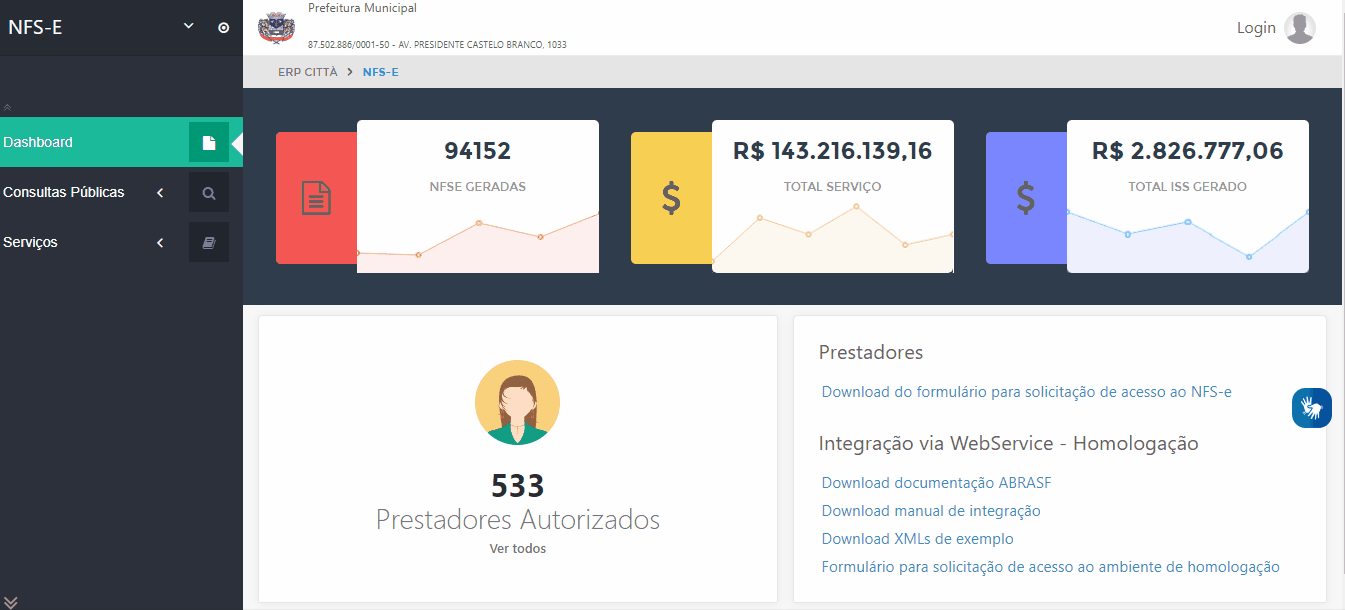Open the VLibras accessibility hands icon

[1311, 408]
